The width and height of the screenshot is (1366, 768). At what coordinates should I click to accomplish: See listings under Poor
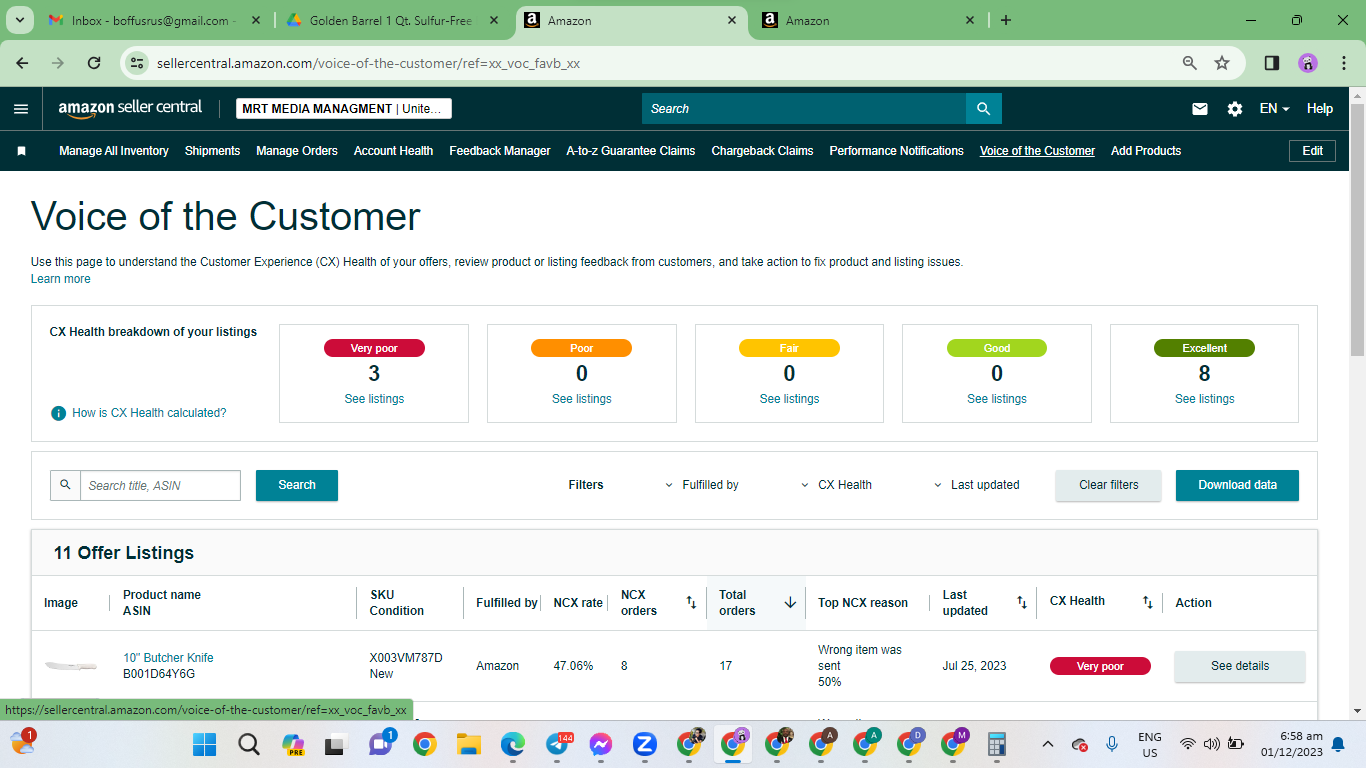(x=582, y=399)
